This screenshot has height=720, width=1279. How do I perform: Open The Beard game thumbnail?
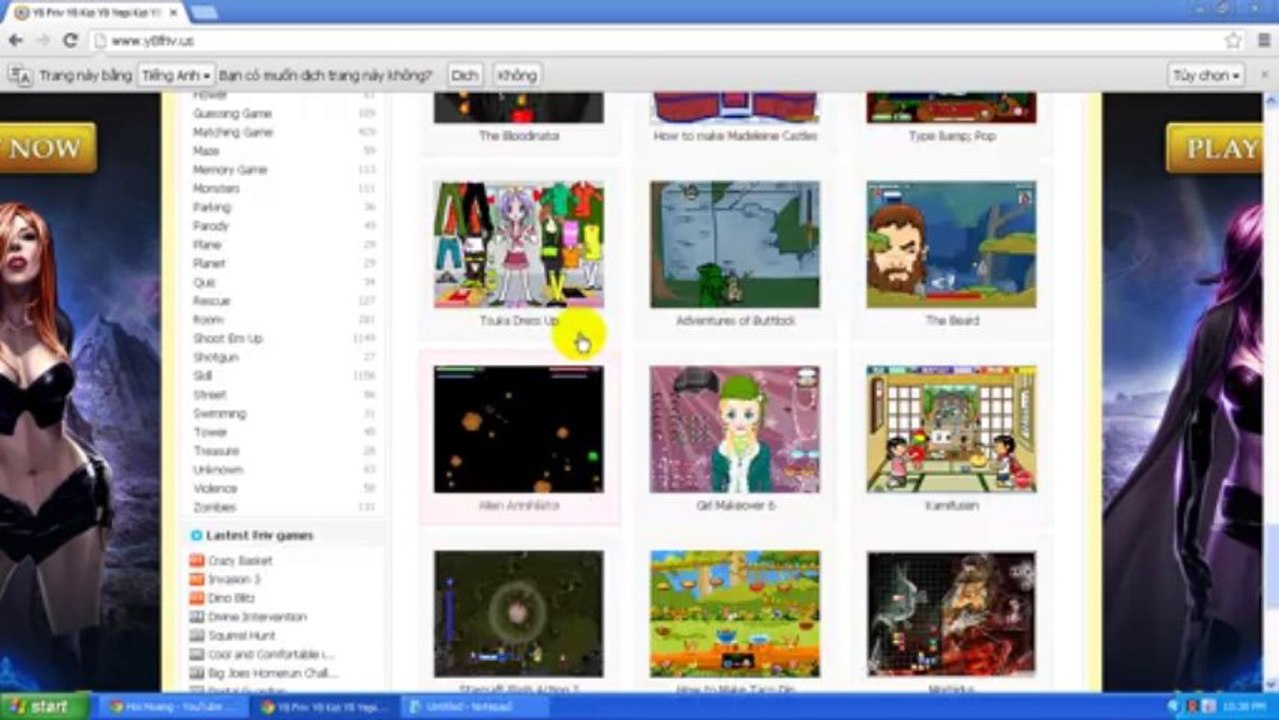coord(951,245)
